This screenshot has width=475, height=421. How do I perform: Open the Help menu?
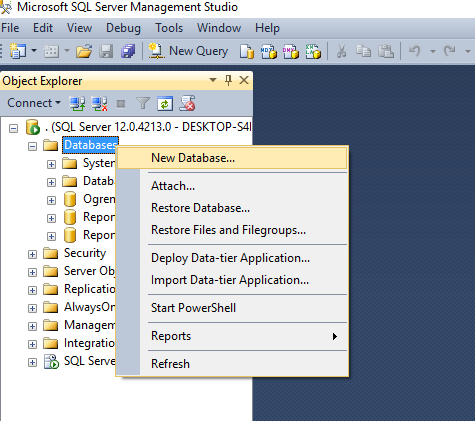(267, 28)
